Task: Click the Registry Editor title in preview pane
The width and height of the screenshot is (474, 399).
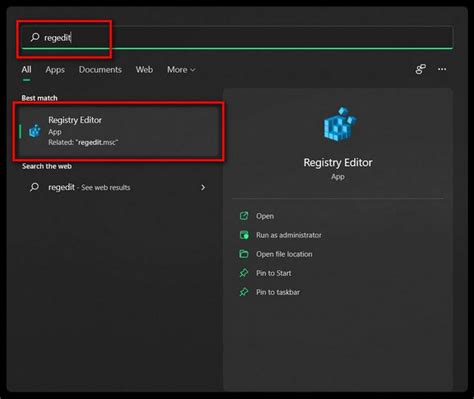Action: (x=338, y=163)
